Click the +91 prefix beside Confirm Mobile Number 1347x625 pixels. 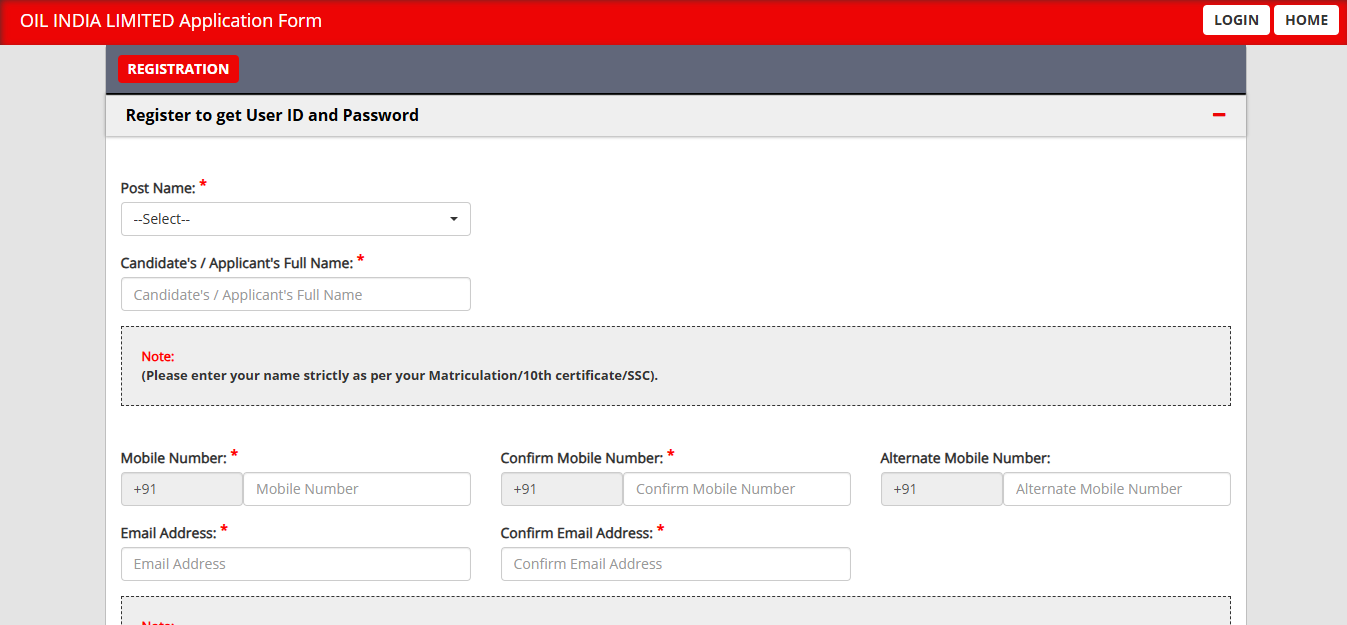click(561, 489)
